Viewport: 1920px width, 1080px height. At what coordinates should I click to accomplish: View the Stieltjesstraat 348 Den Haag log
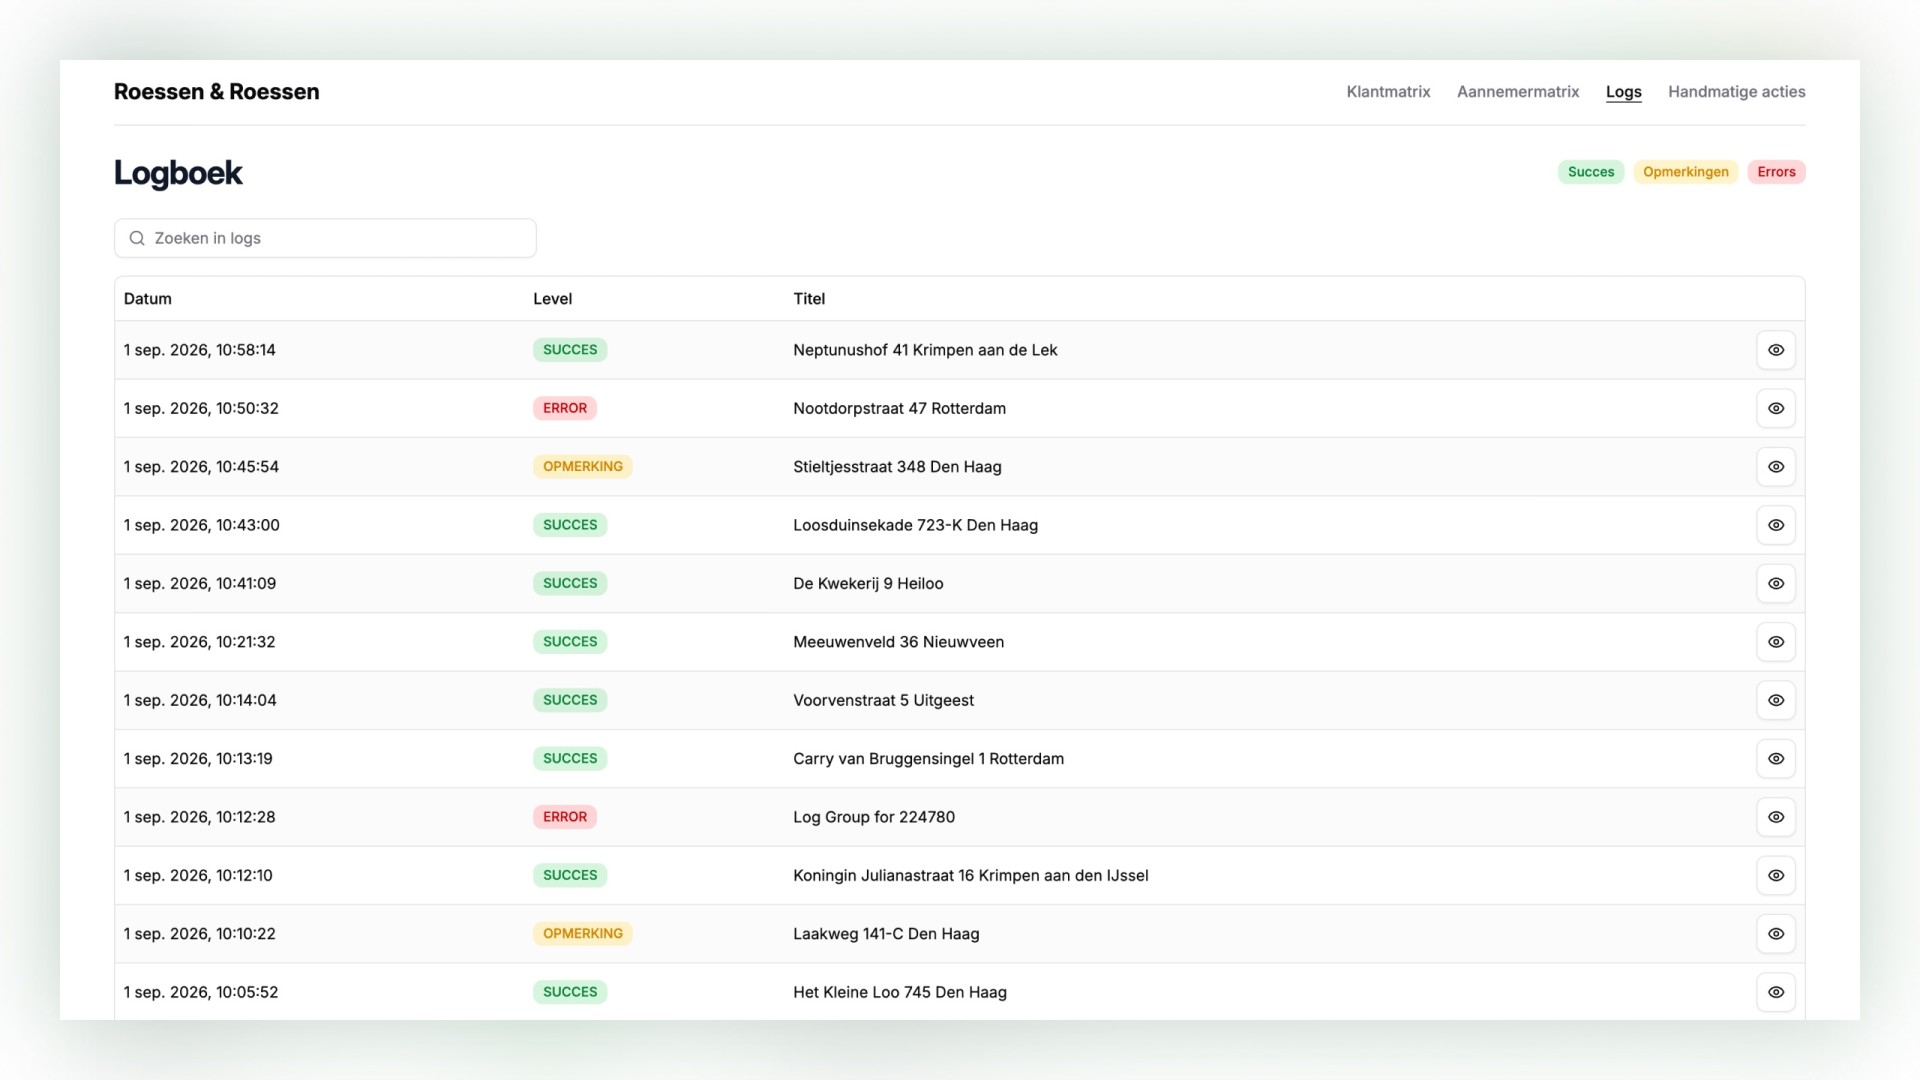click(1776, 467)
